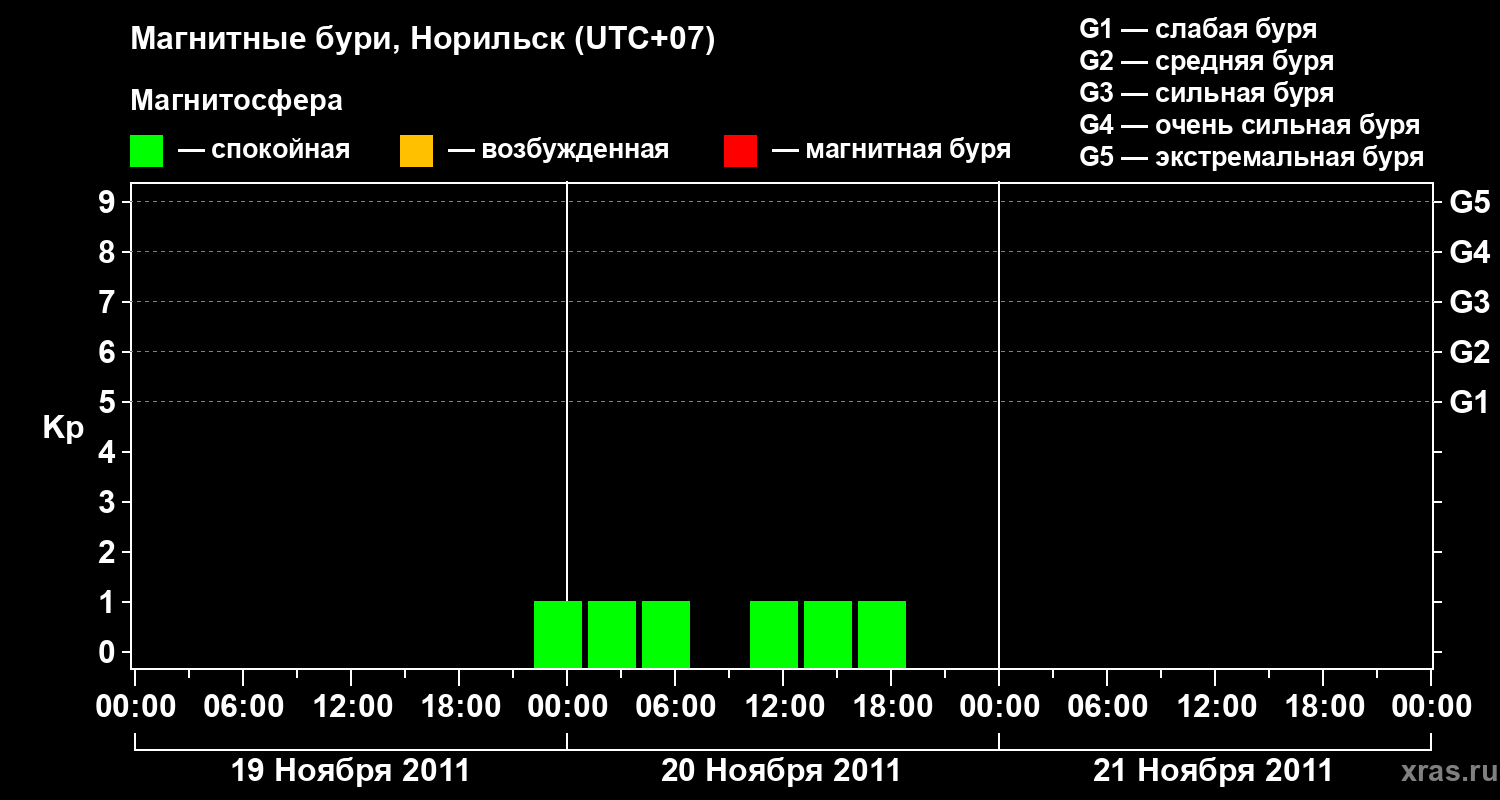Click the green bar ending at 18:00 on 20 November
1500x800 pixels.
(882, 634)
